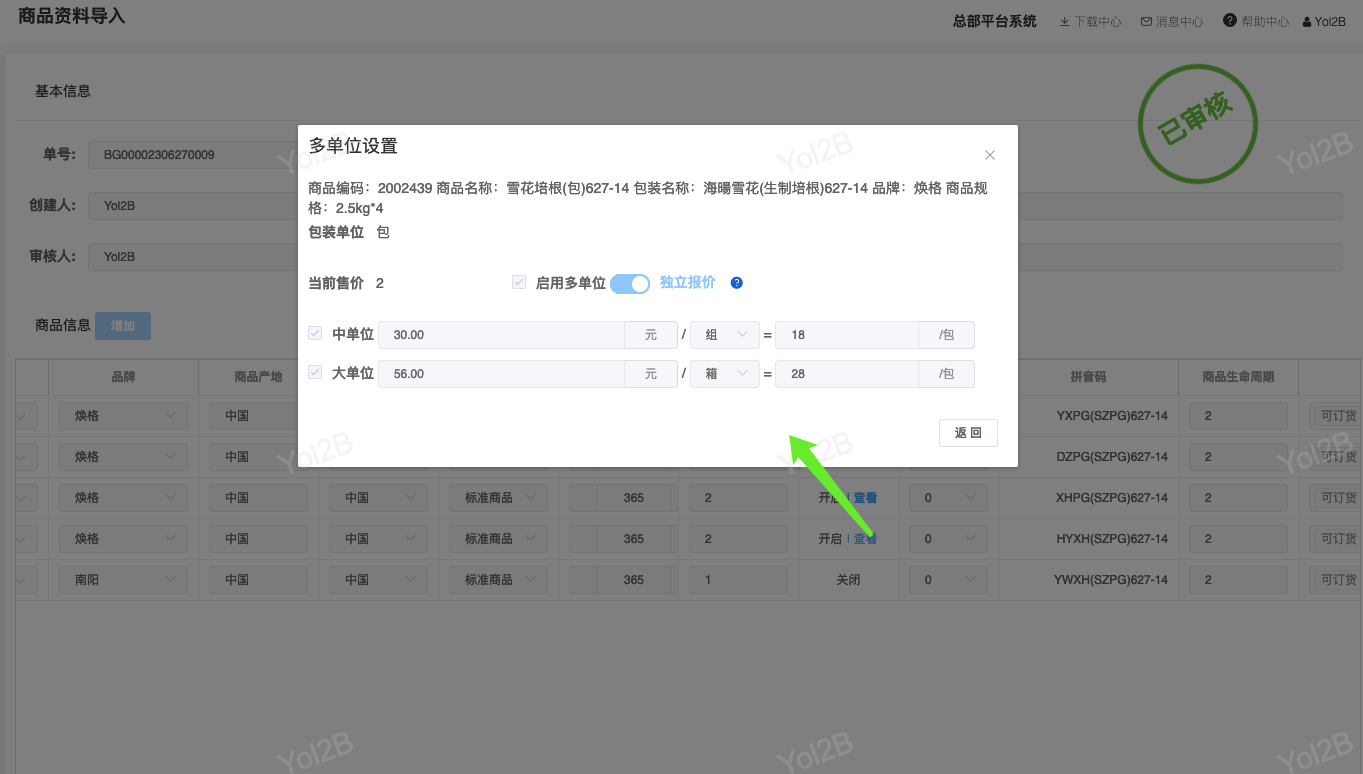Open the 0 dropdown in XHPG(SZPG)627-14 row
Image resolution: width=1363 pixels, height=774 pixels.
(x=948, y=498)
